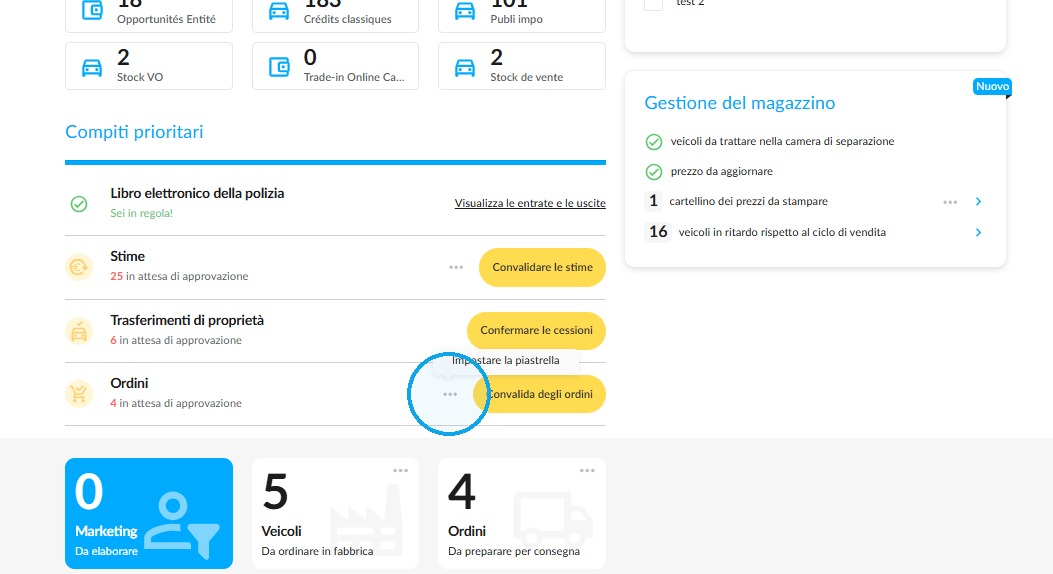Select Impostare la piastrella menu entry
The width and height of the screenshot is (1053, 574).
pyautogui.click(x=506, y=361)
